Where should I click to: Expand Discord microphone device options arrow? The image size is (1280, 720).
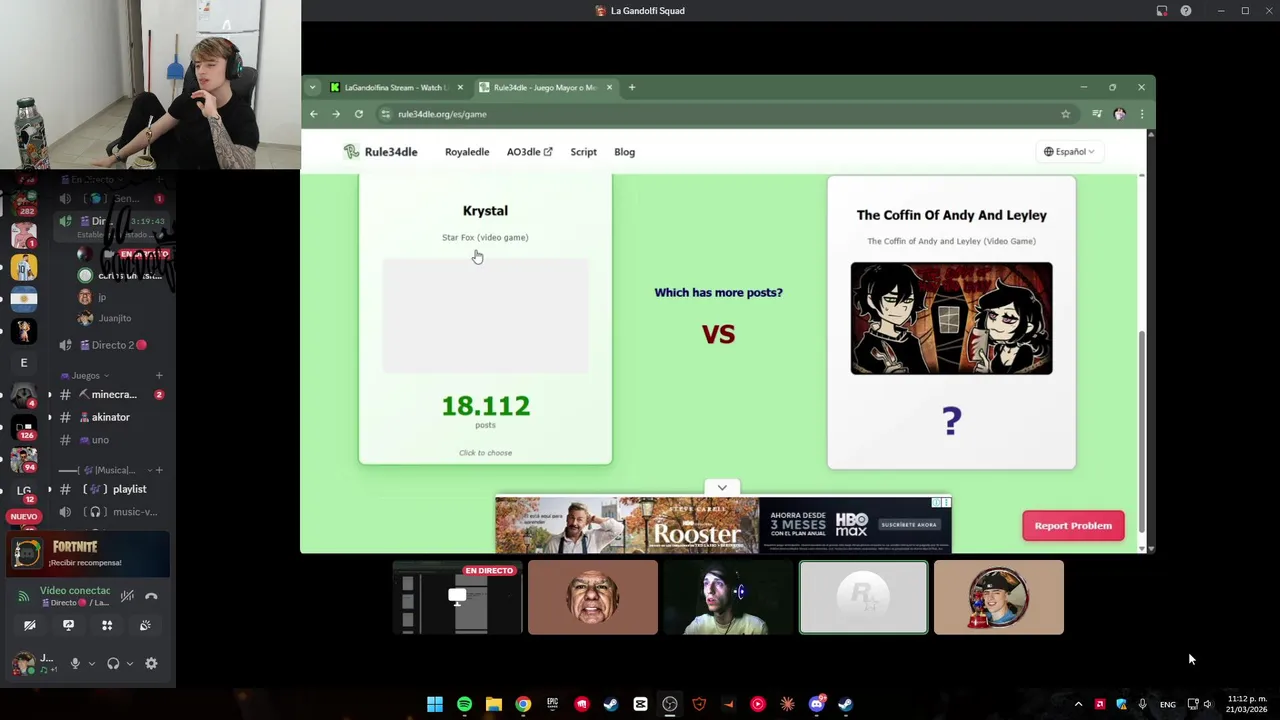click(x=91, y=664)
